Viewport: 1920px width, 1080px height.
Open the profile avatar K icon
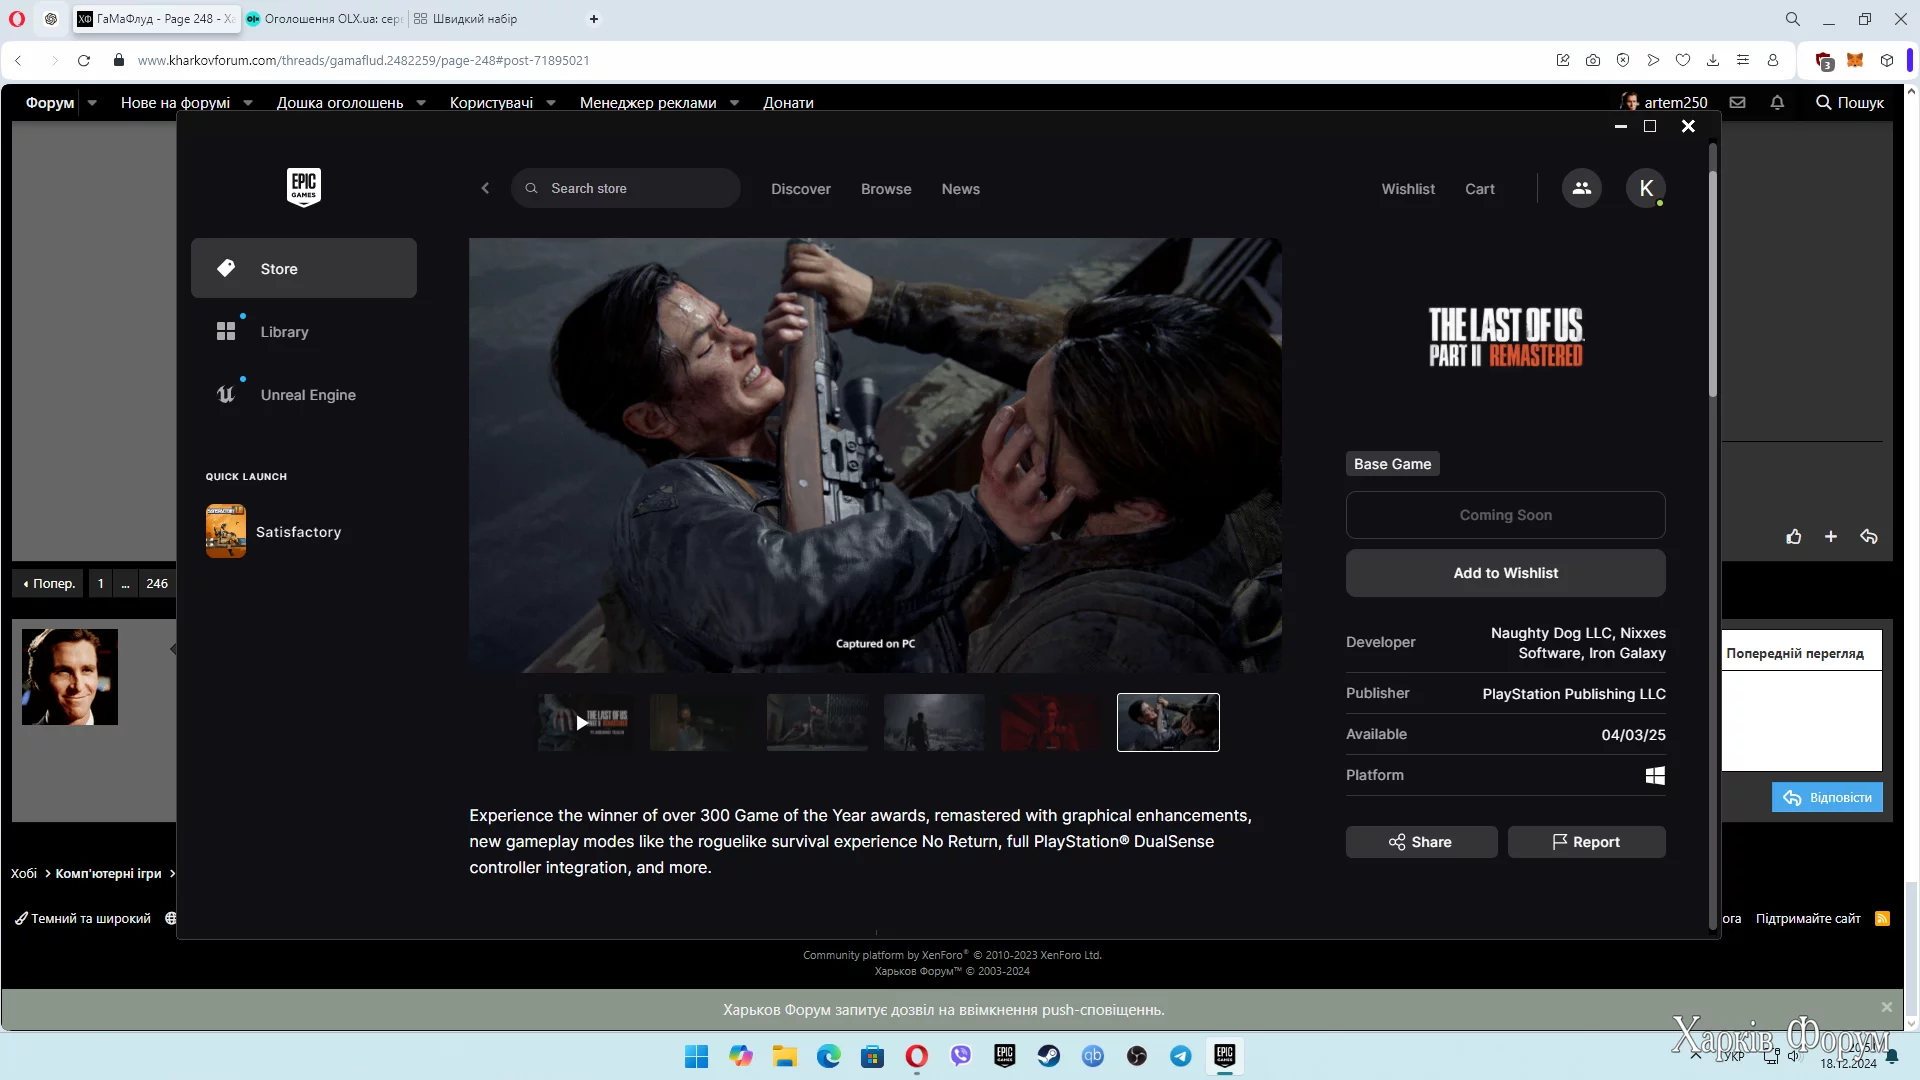tap(1645, 188)
